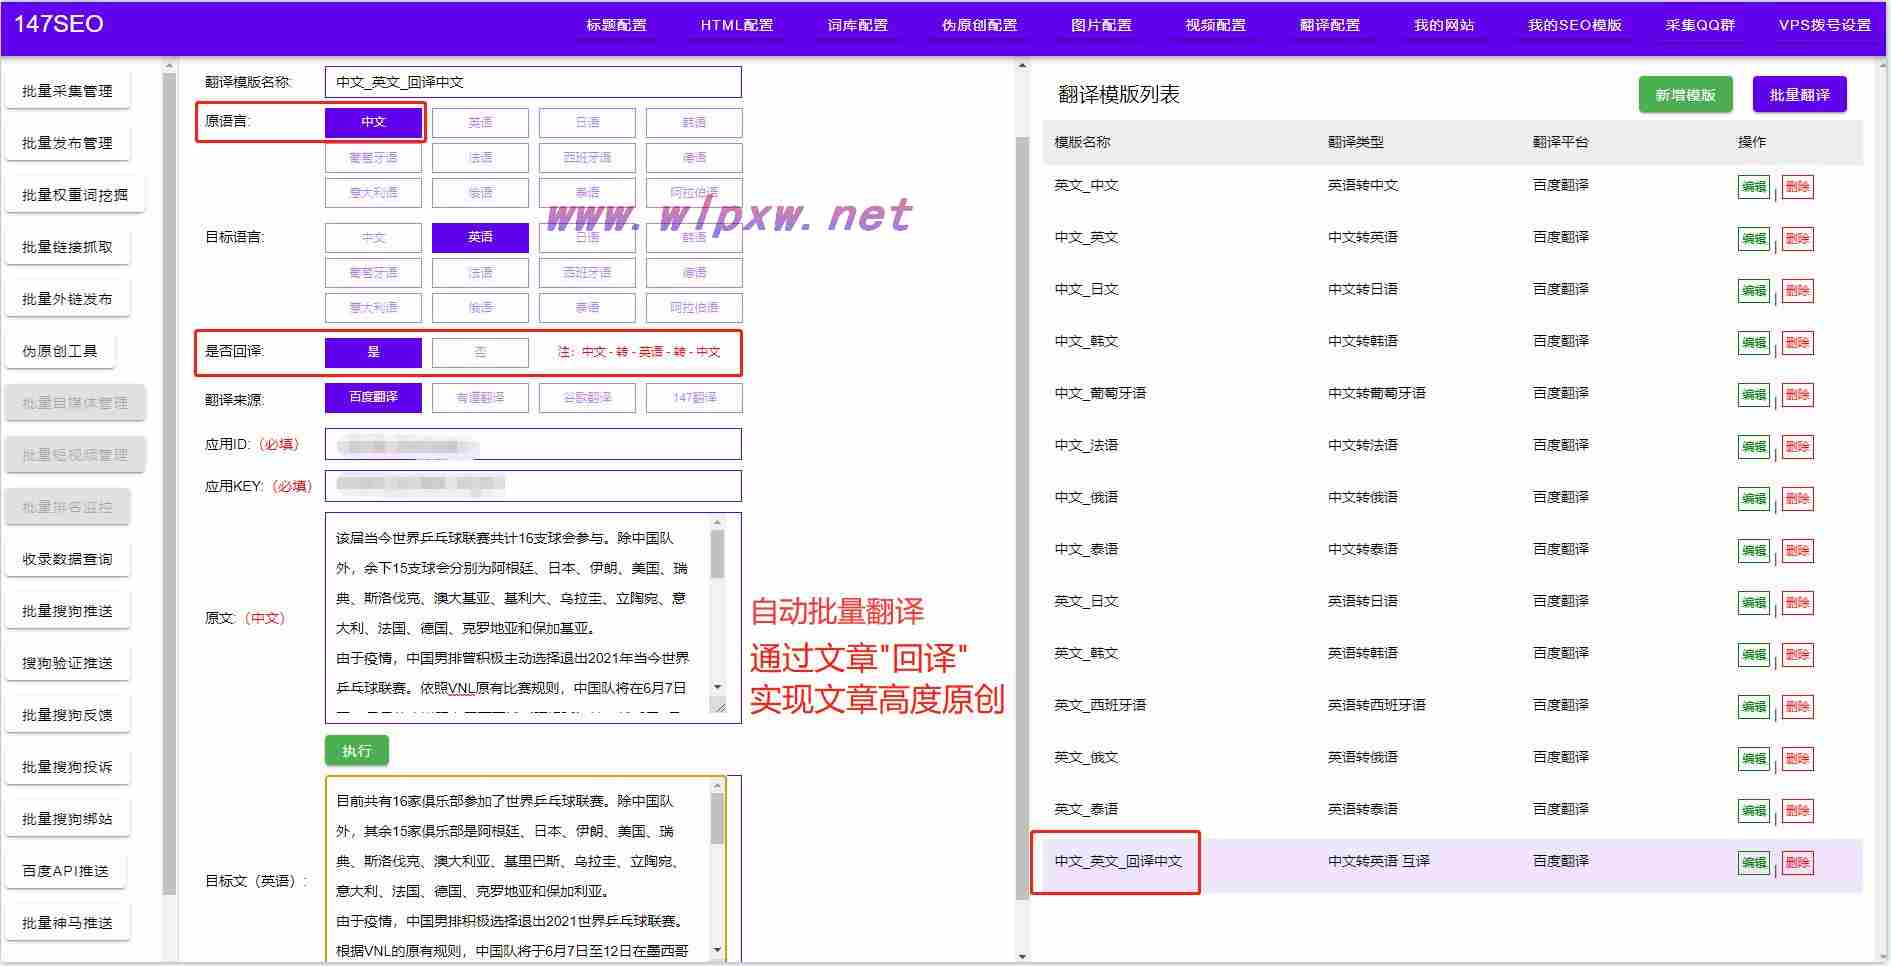The height and width of the screenshot is (966, 1891).
Task: Select 英语 as the source language
Action: (x=480, y=122)
